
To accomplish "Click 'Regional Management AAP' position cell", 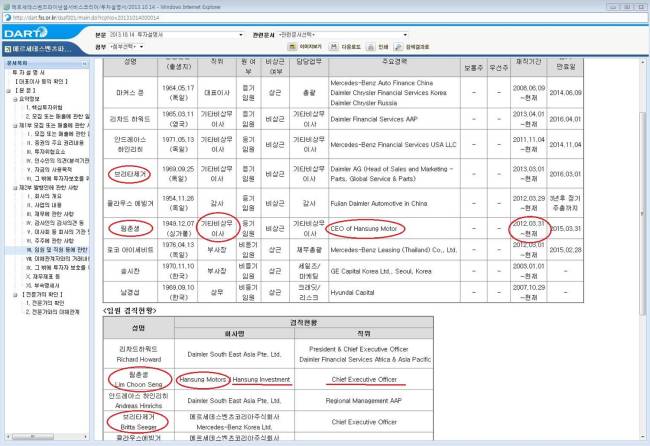I will [364, 401].
